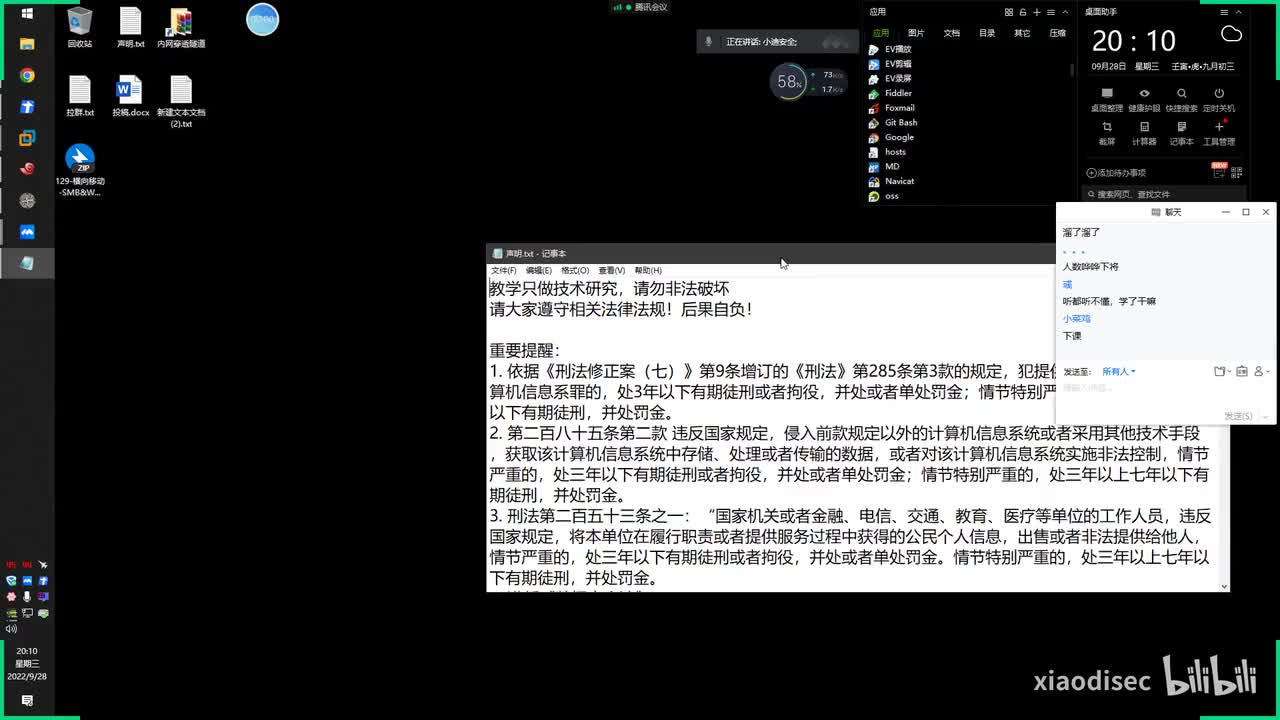Select the 声明.txt desktop file
Viewport: 1280px width, 720px height.
[x=131, y=27]
